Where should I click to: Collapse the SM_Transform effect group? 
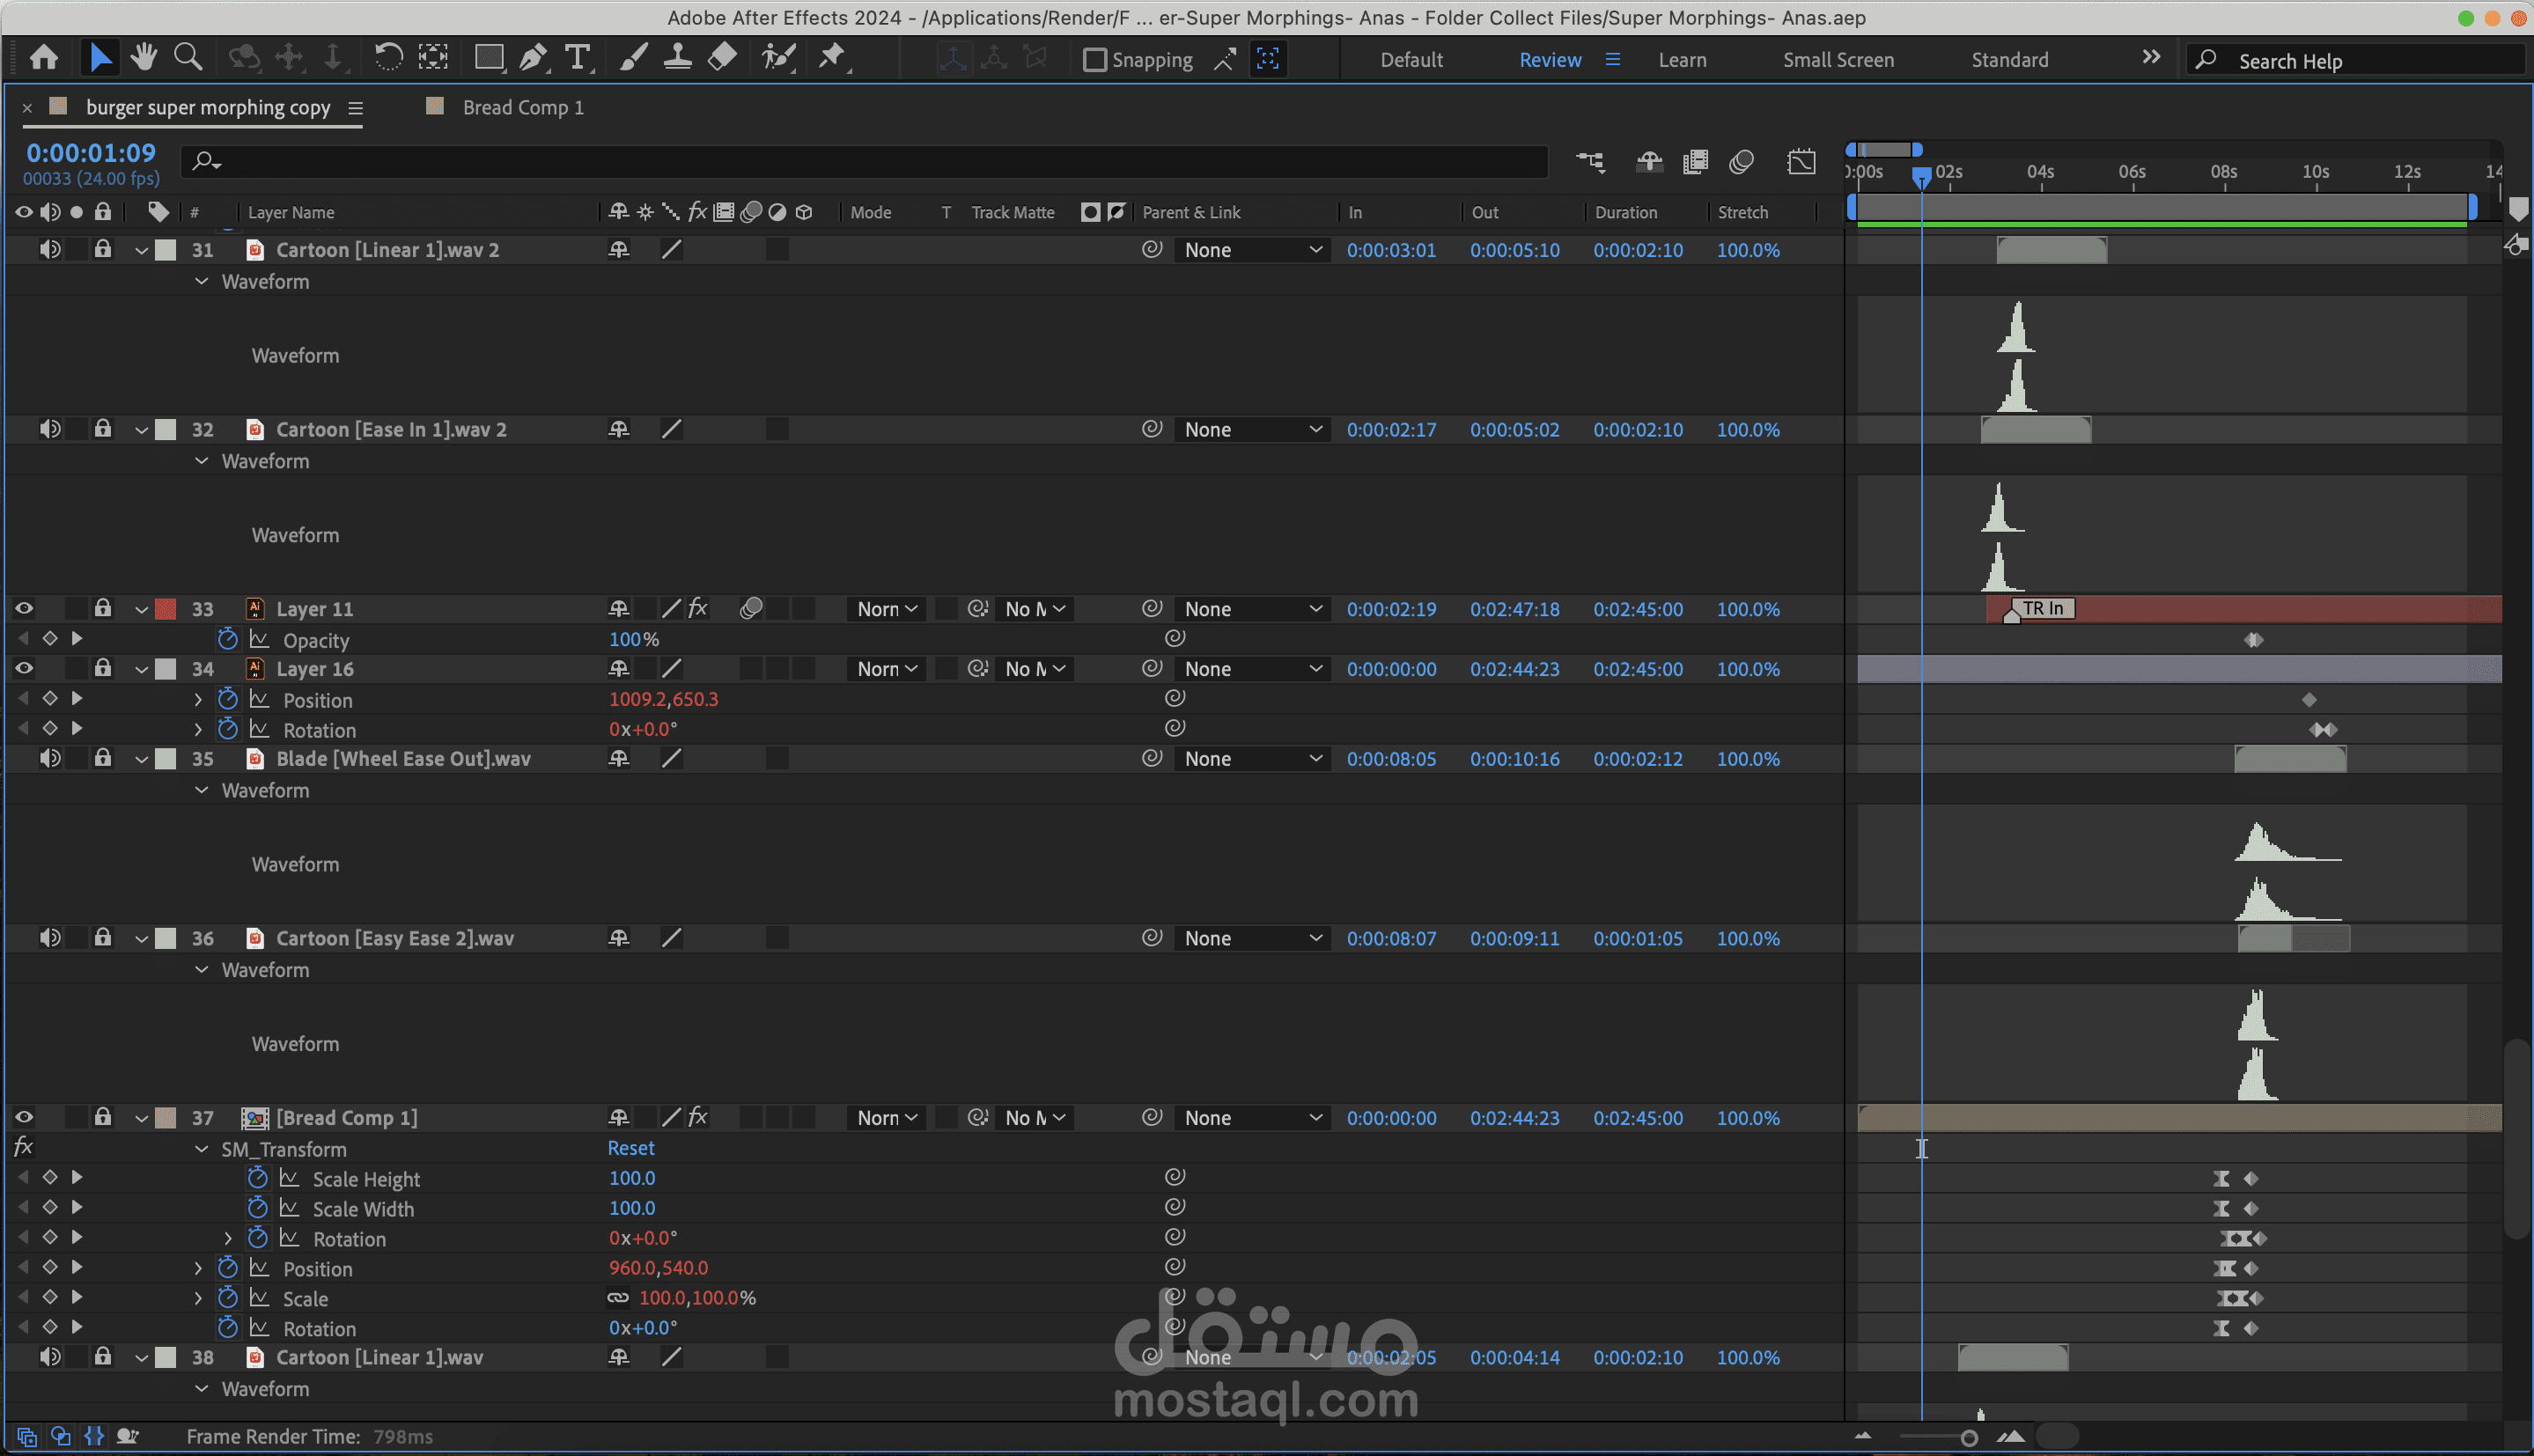pos(202,1149)
